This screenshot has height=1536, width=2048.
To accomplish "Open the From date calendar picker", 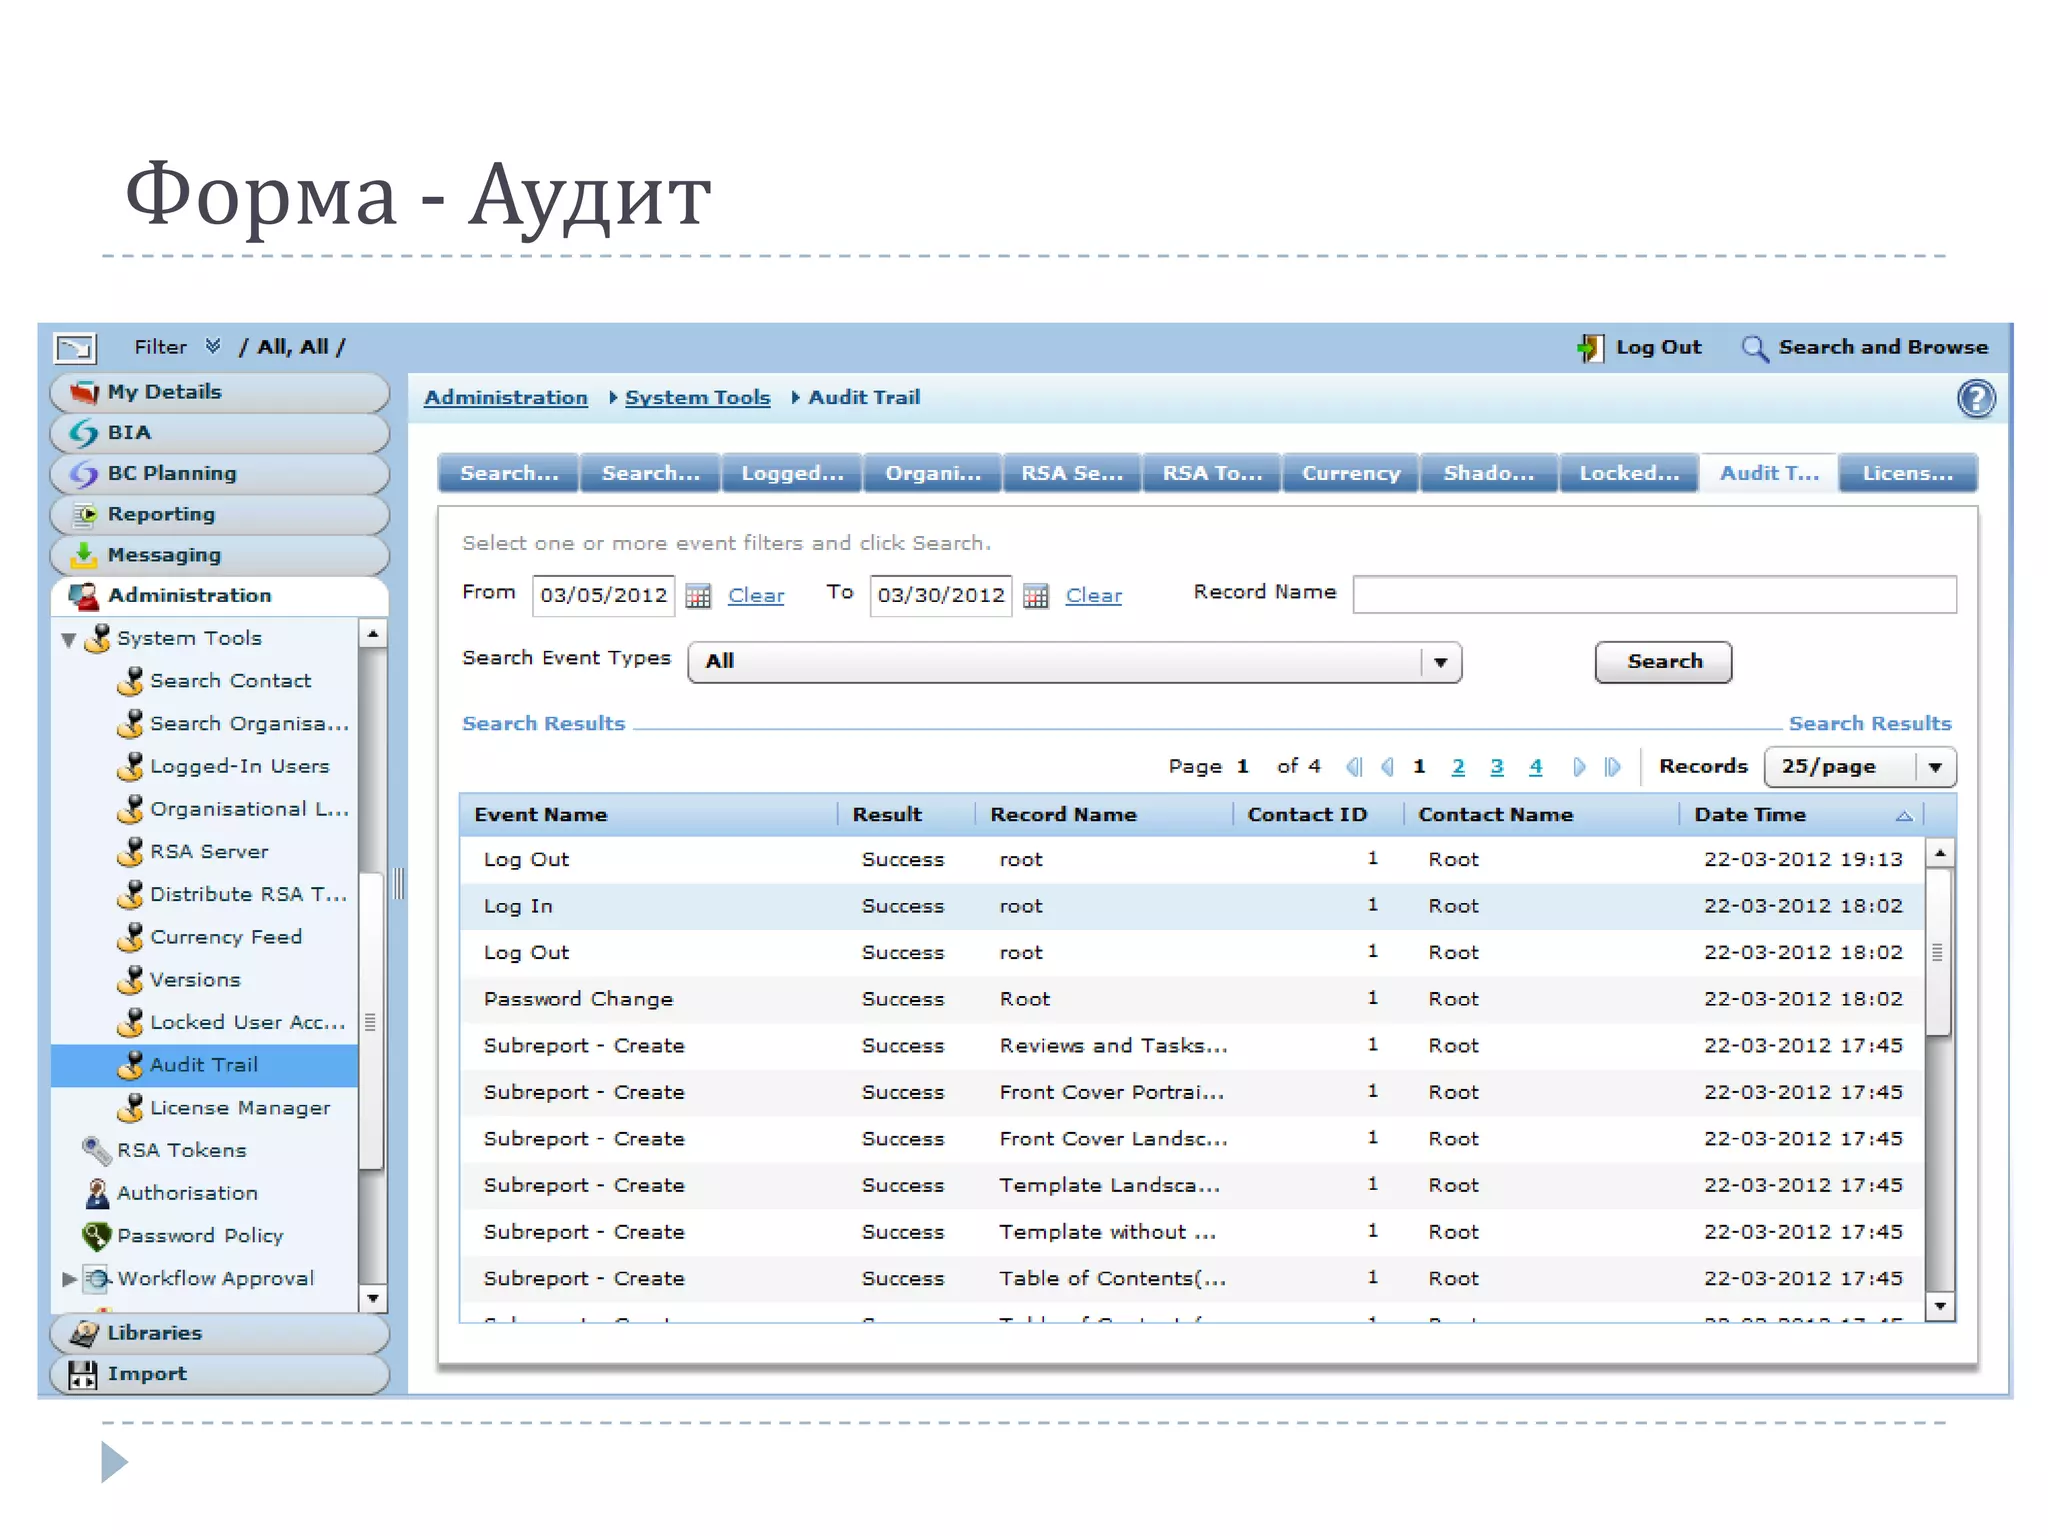I will [x=698, y=596].
